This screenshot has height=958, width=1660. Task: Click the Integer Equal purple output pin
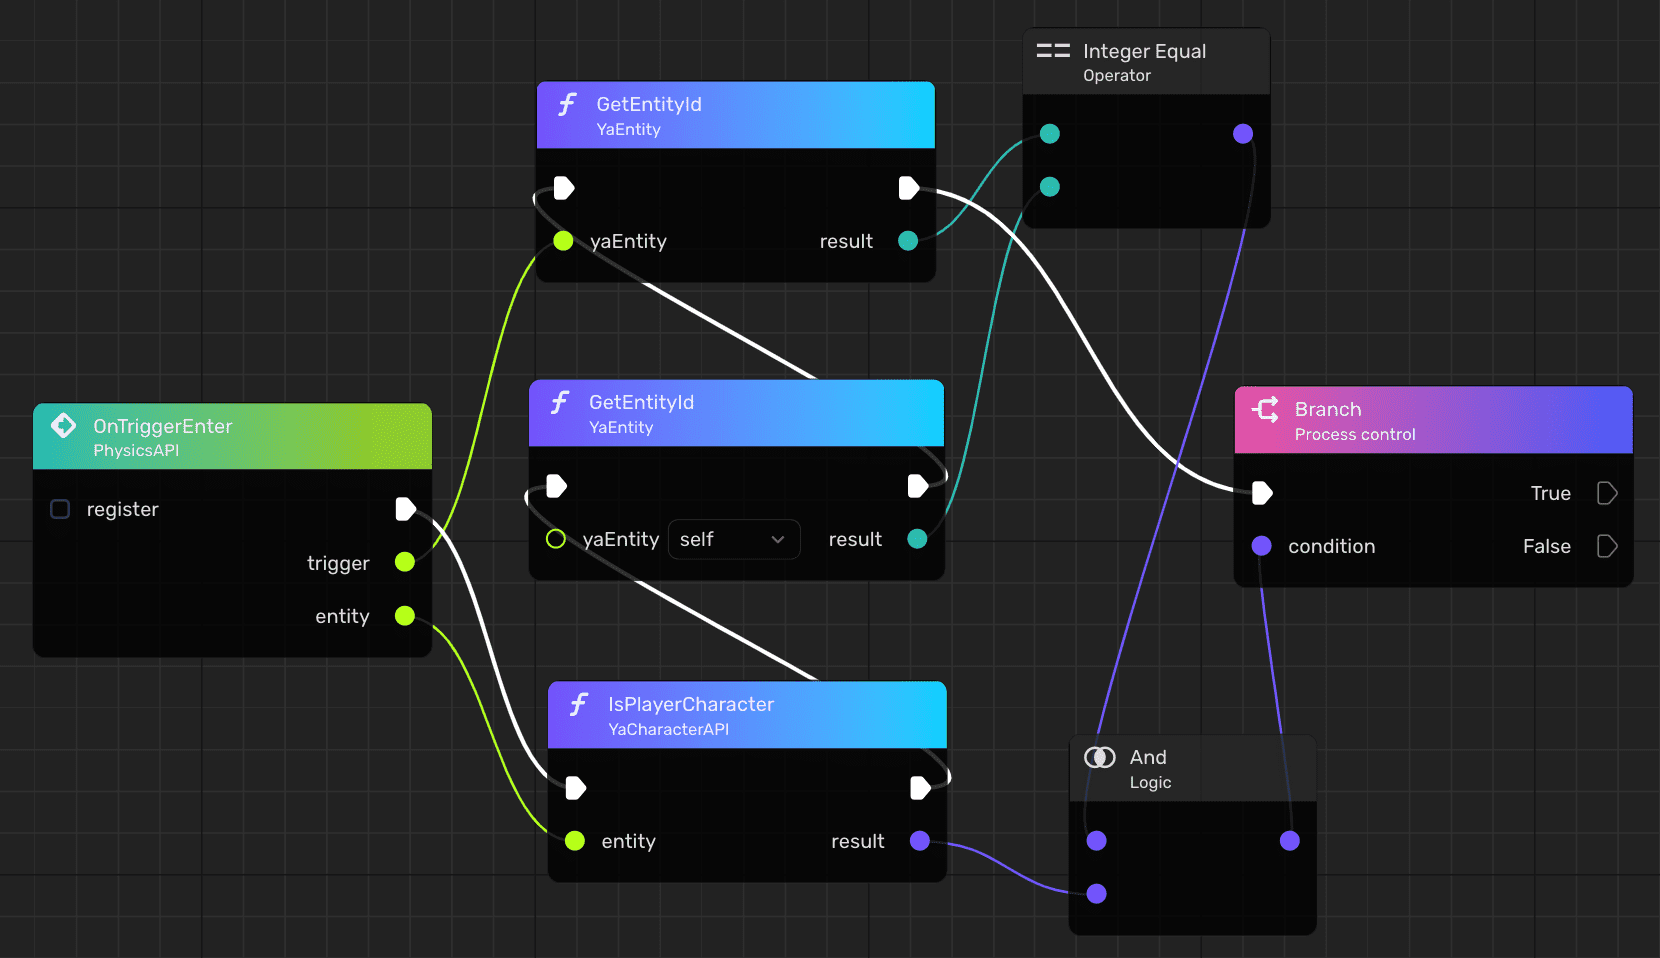tap(1243, 134)
